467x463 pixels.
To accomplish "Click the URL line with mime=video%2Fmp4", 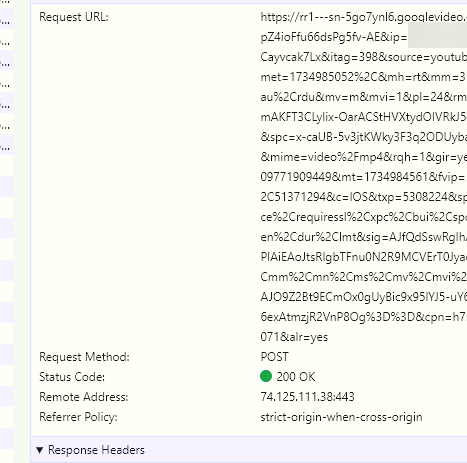I will 364,157.
